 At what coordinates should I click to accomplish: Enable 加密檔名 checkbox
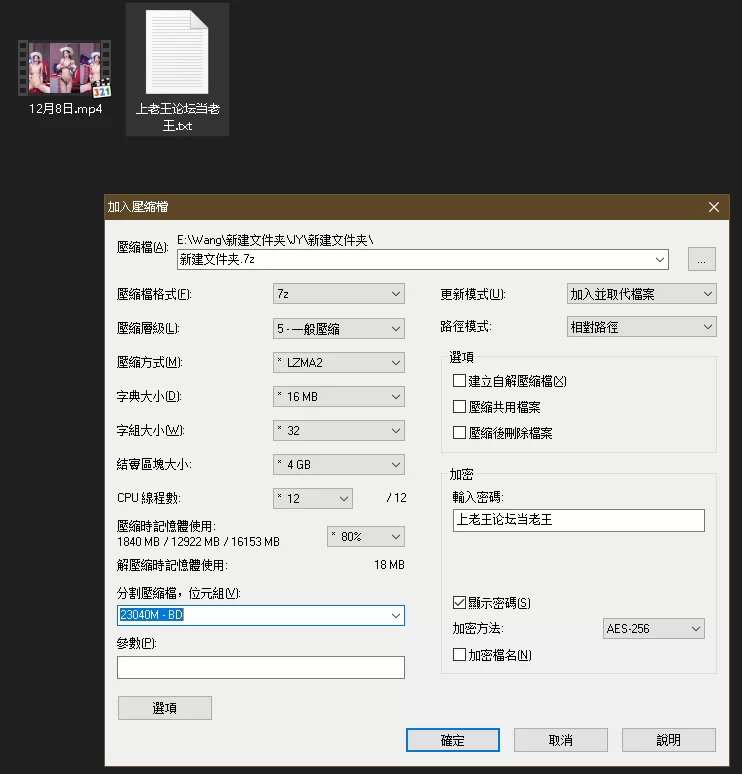pos(460,655)
